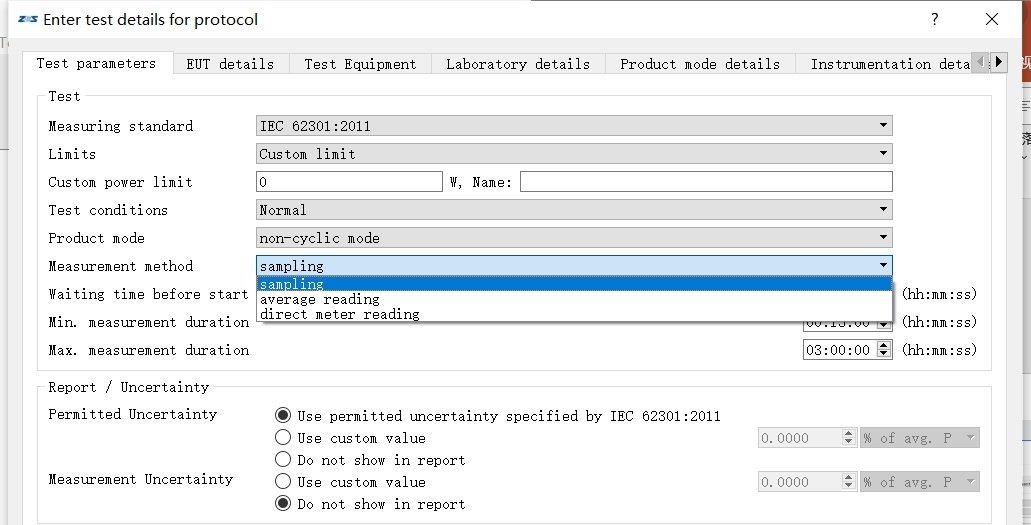Image resolution: width=1031 pixels, height=525 pixels.
Task: Select 'Use permitted uncertainty specified by IEC 62301:2011'
Action: pyautogui.click(x=284, y=416)
